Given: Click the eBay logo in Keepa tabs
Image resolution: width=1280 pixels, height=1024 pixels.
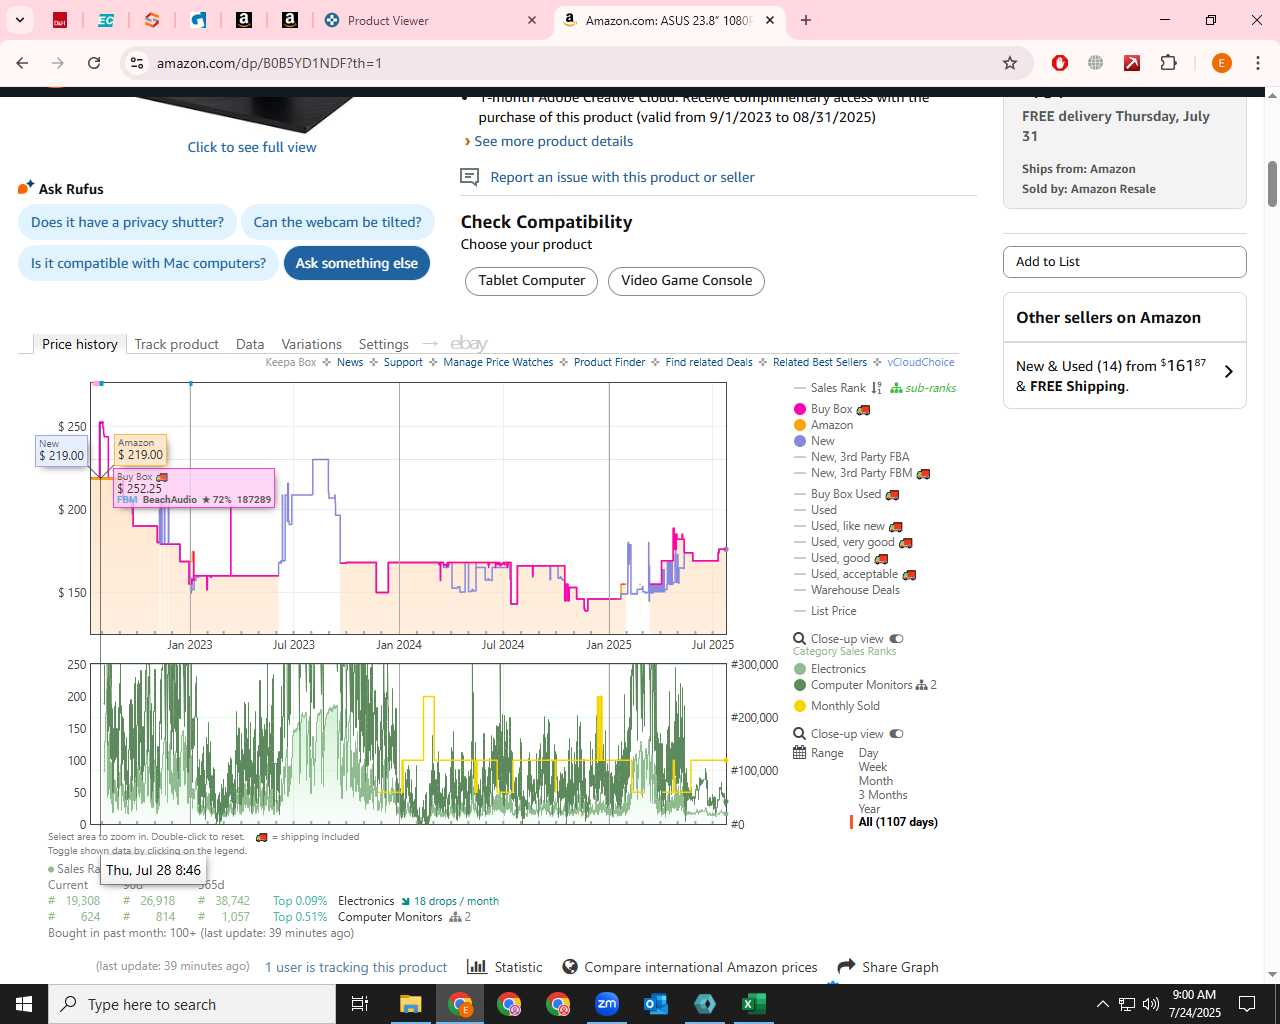Looking at the screenshot, I should (x=469, y=344).
